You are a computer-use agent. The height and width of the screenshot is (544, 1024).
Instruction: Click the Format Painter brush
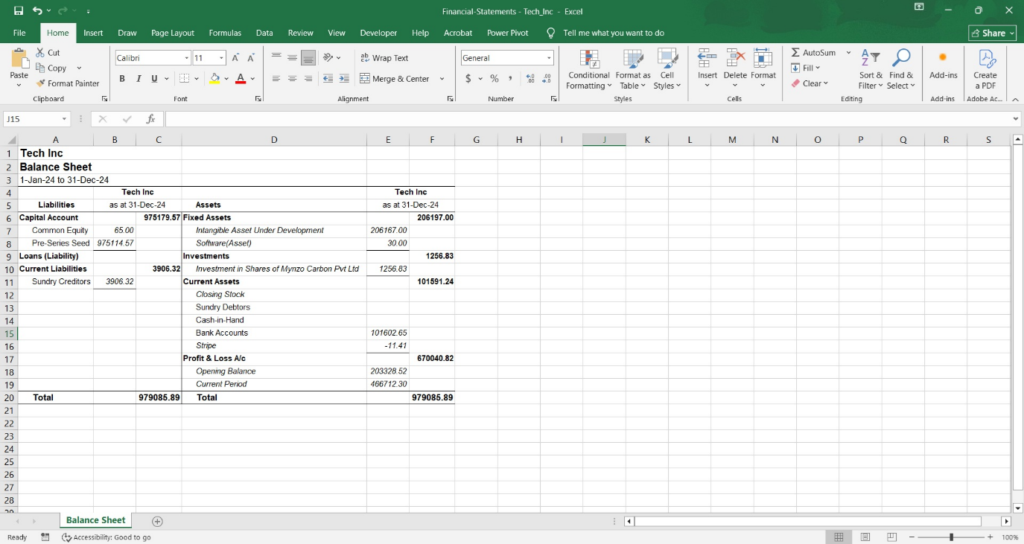40,84
